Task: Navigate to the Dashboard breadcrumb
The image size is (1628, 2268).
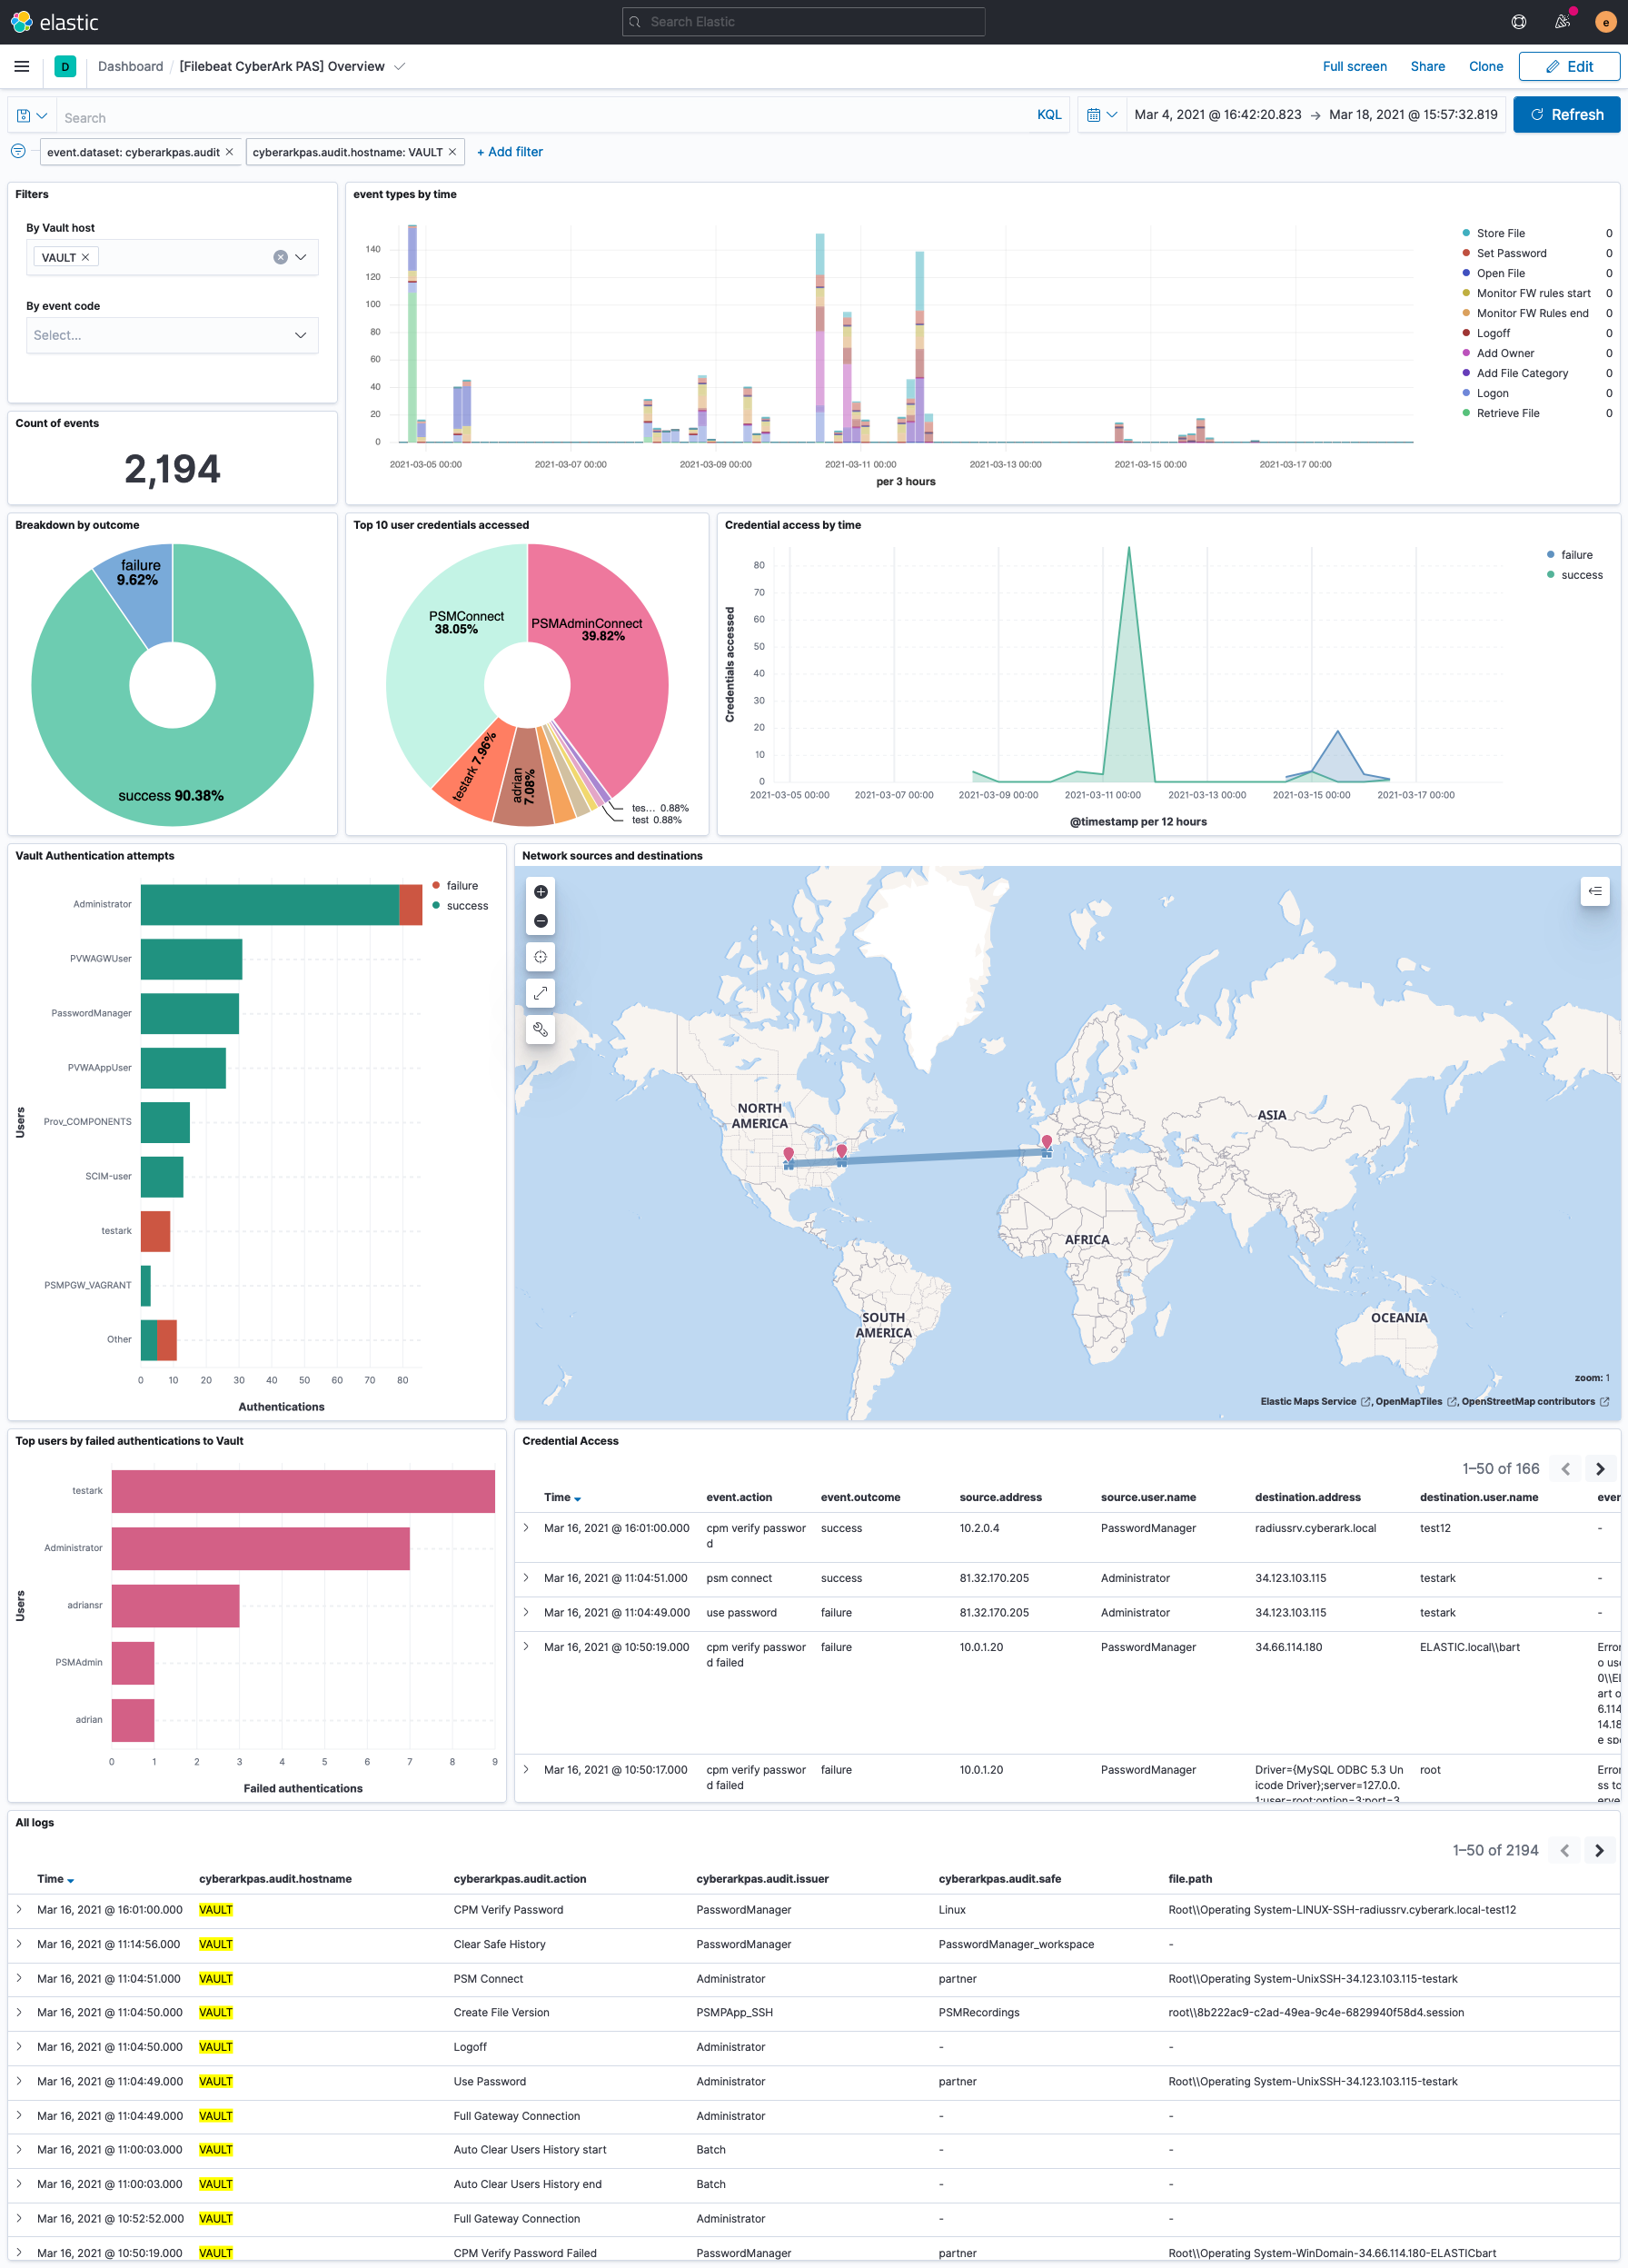Action: coord(131,66)
